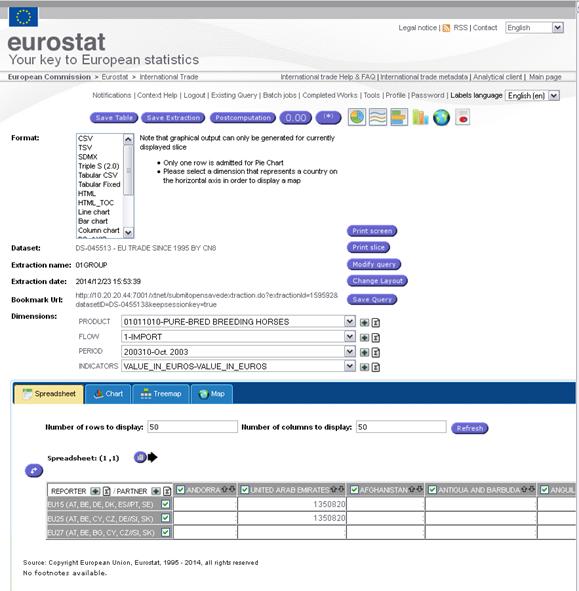Click the horizontal bar chart icon

coord(399,117)
